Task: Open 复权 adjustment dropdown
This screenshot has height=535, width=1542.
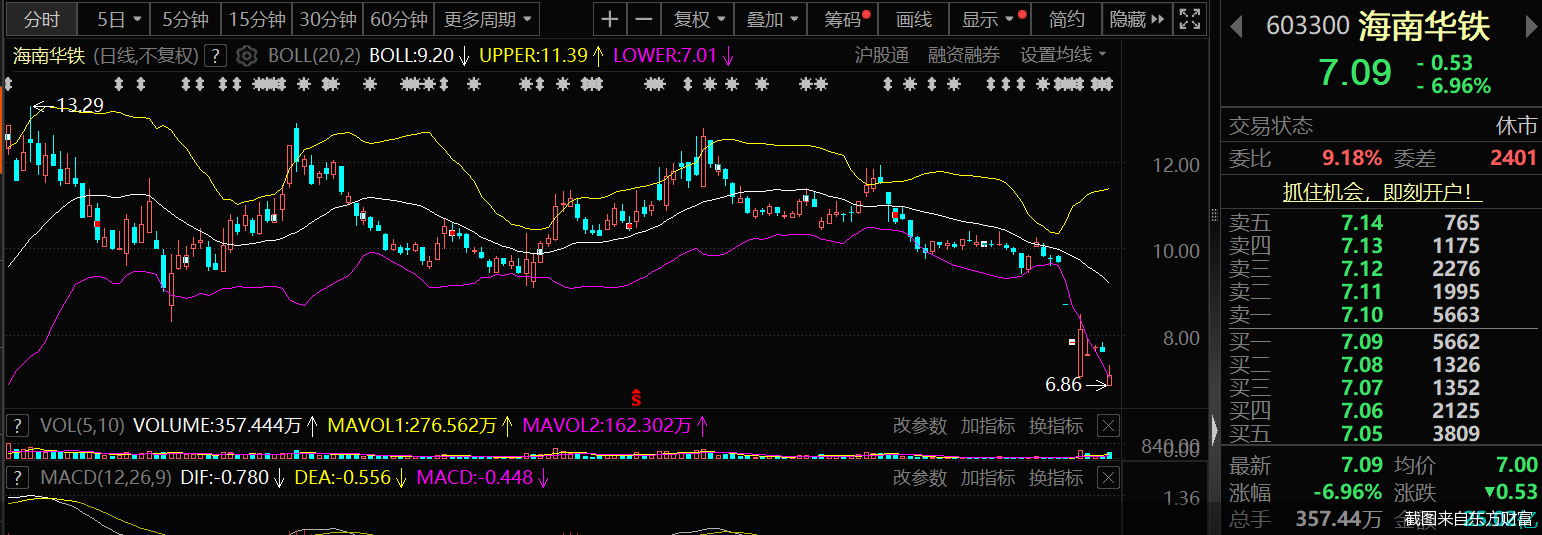Action: click(x=699, y=19)
